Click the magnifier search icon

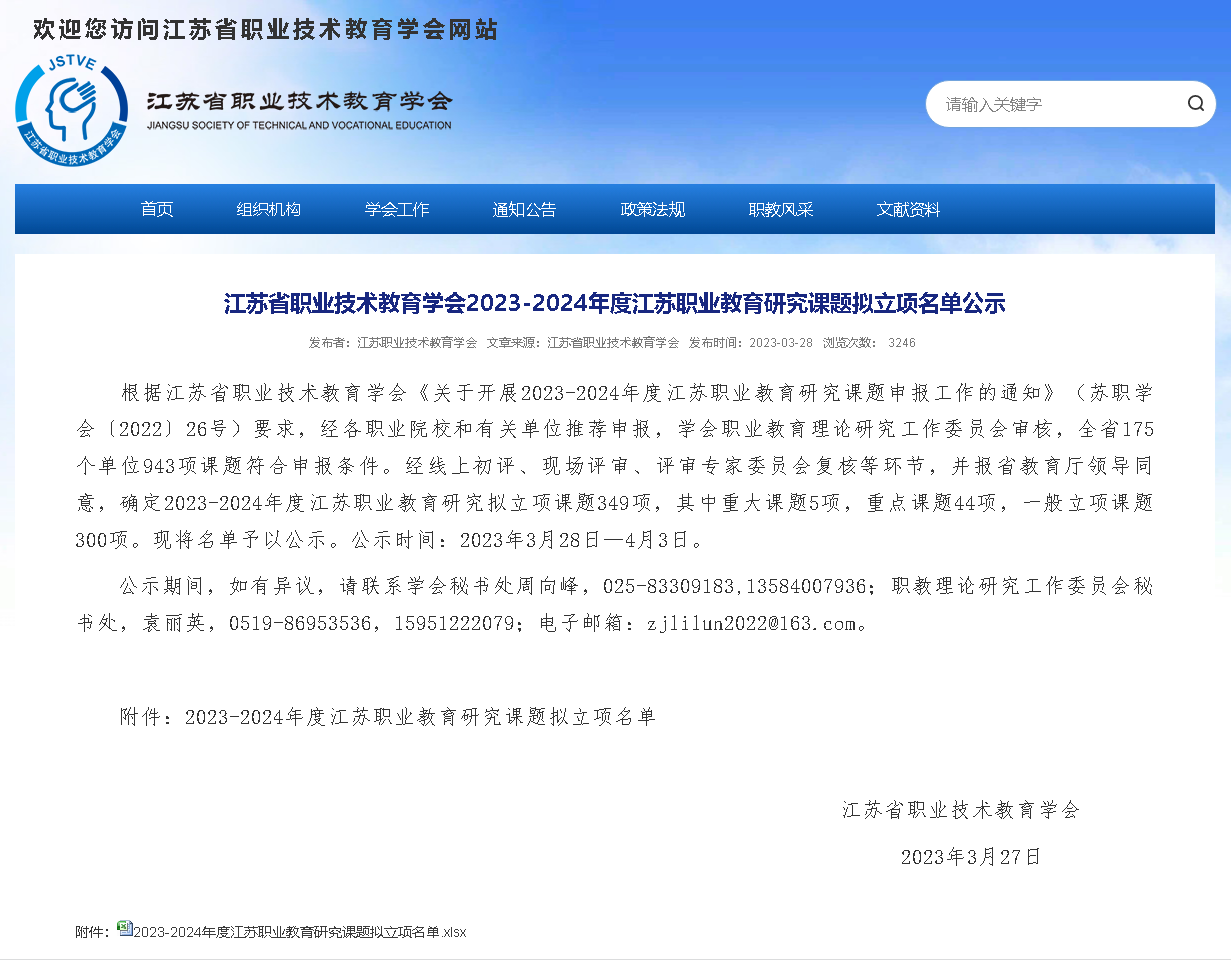click(x=1195, y=104)
